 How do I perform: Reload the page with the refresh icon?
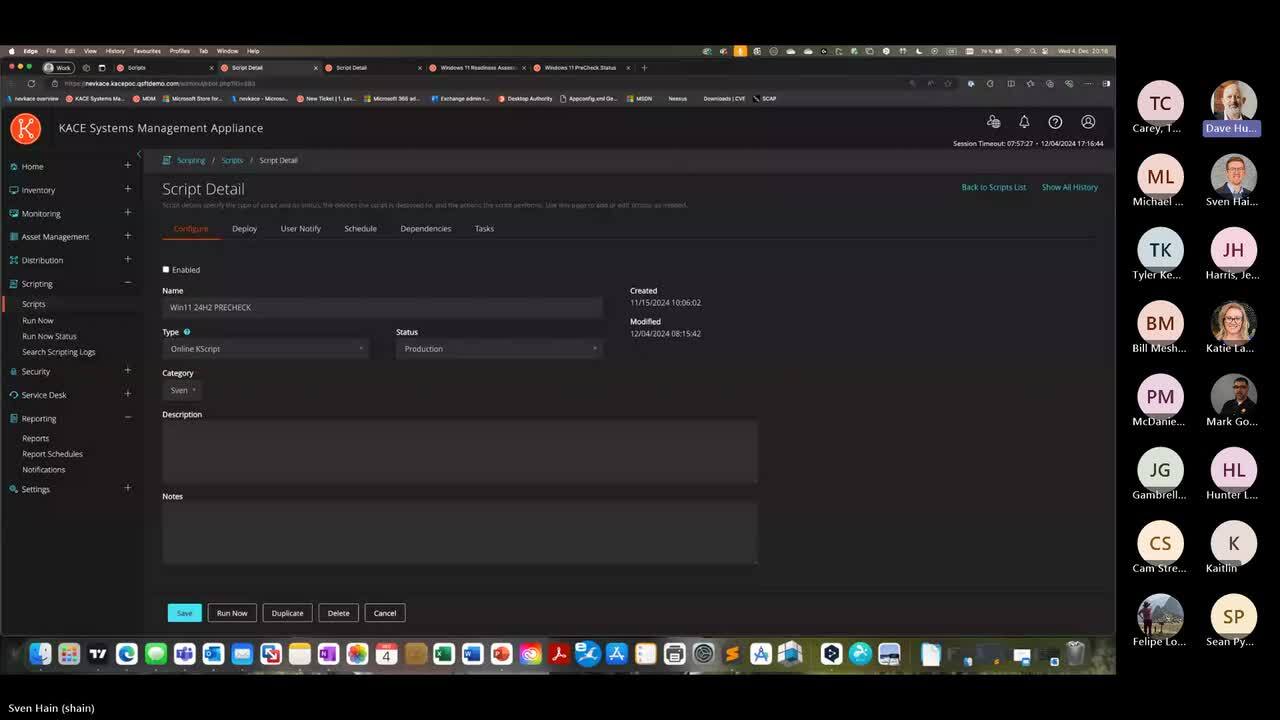tap(31, 84)
